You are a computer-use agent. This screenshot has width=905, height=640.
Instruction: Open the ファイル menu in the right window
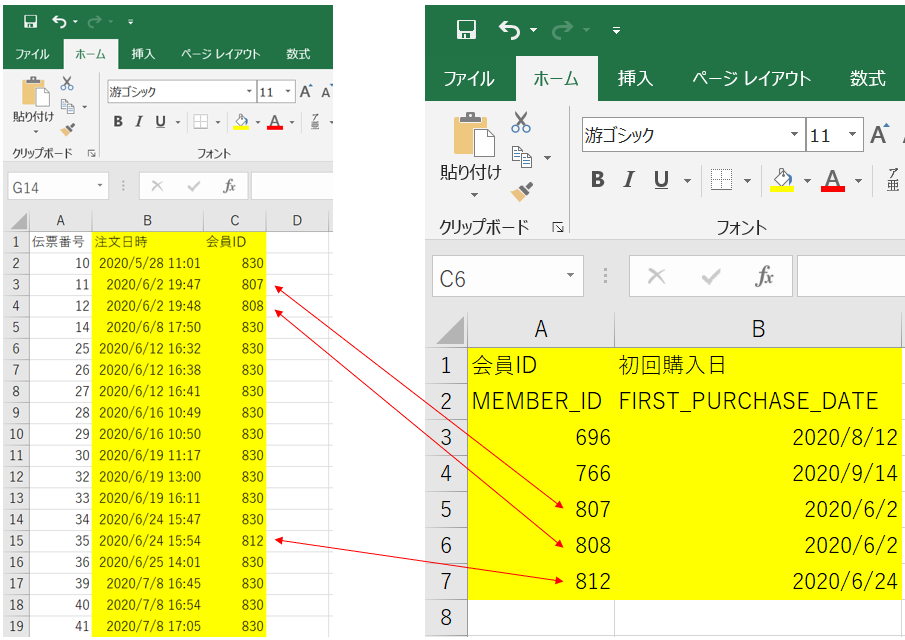(468, 79)
